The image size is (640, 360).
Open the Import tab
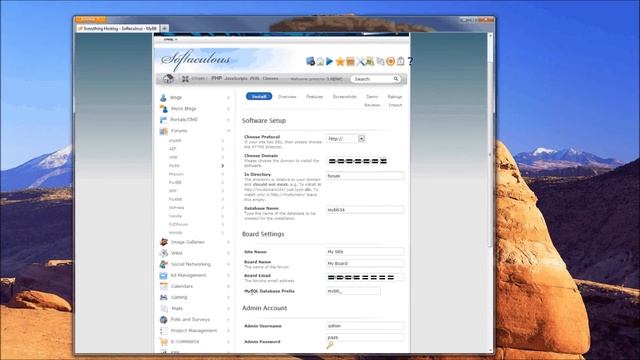[395, 105]
